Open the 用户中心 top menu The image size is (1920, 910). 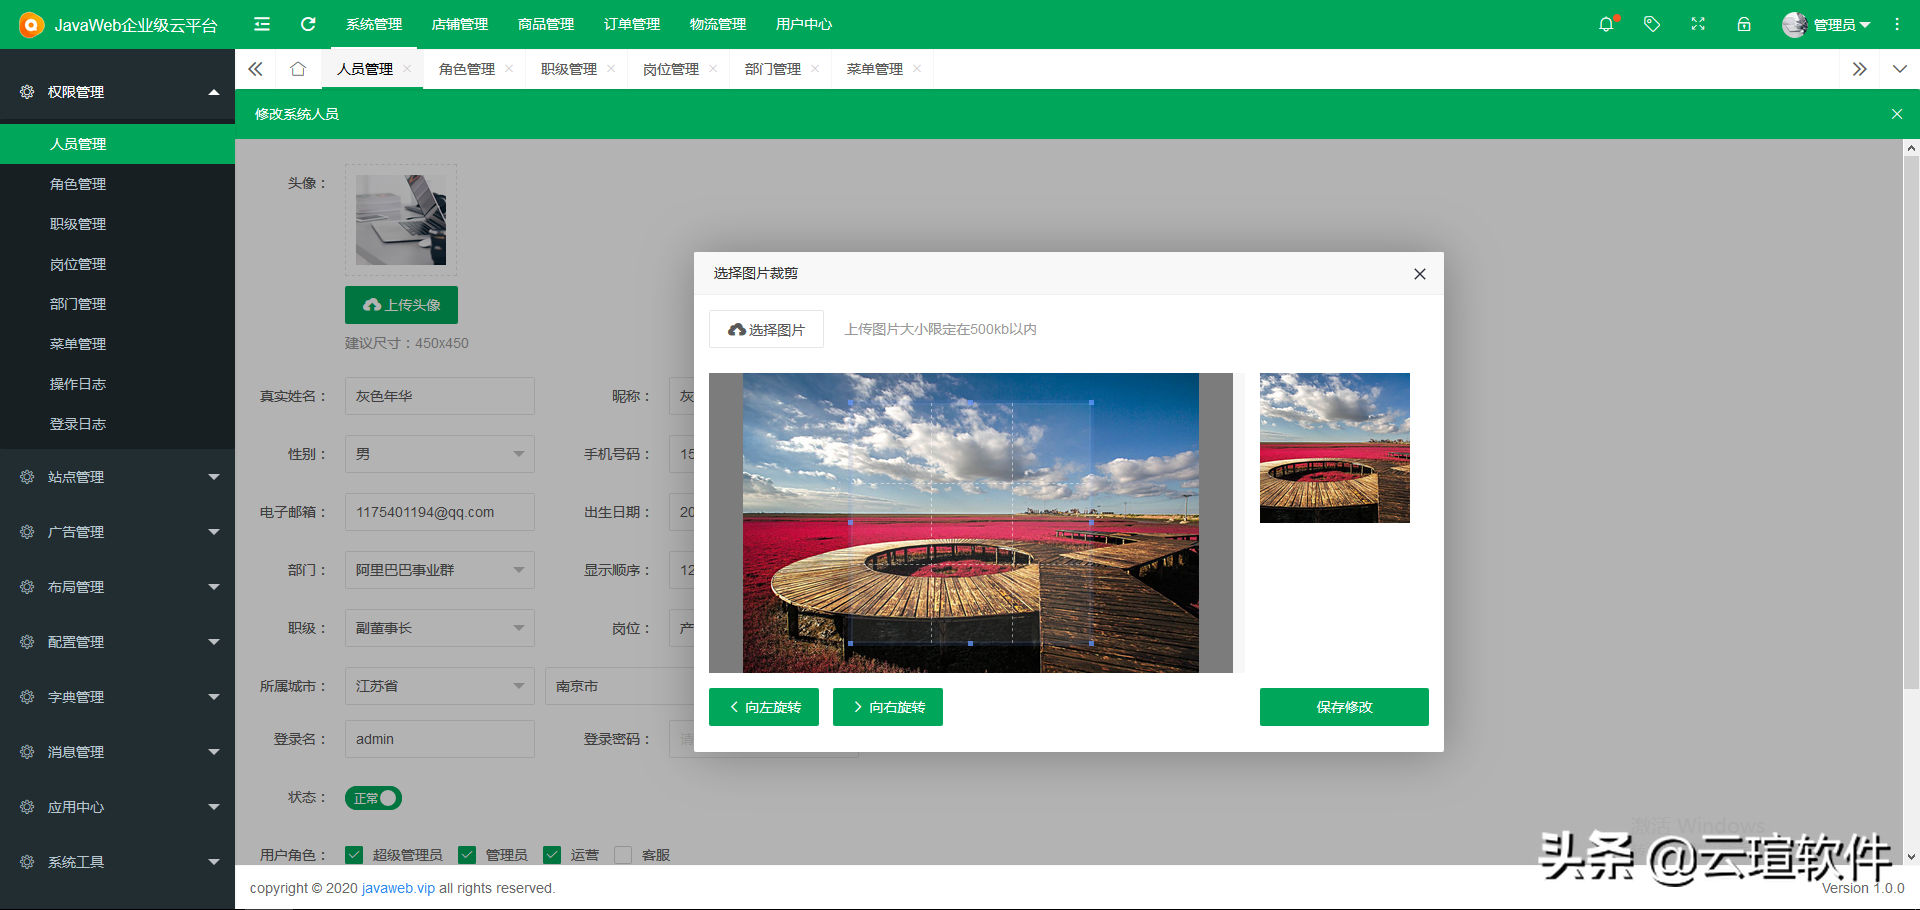pyautogui.click(x=804, y=24)
